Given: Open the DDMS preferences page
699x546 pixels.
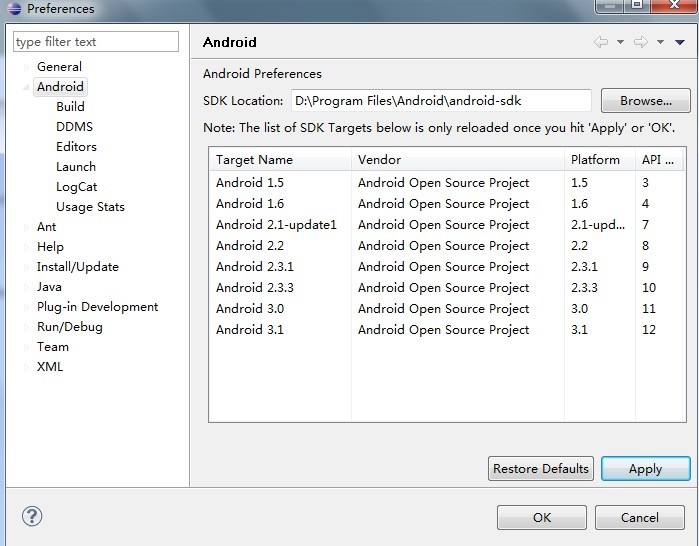Looking at the screenshot, I should coord(74,127).
